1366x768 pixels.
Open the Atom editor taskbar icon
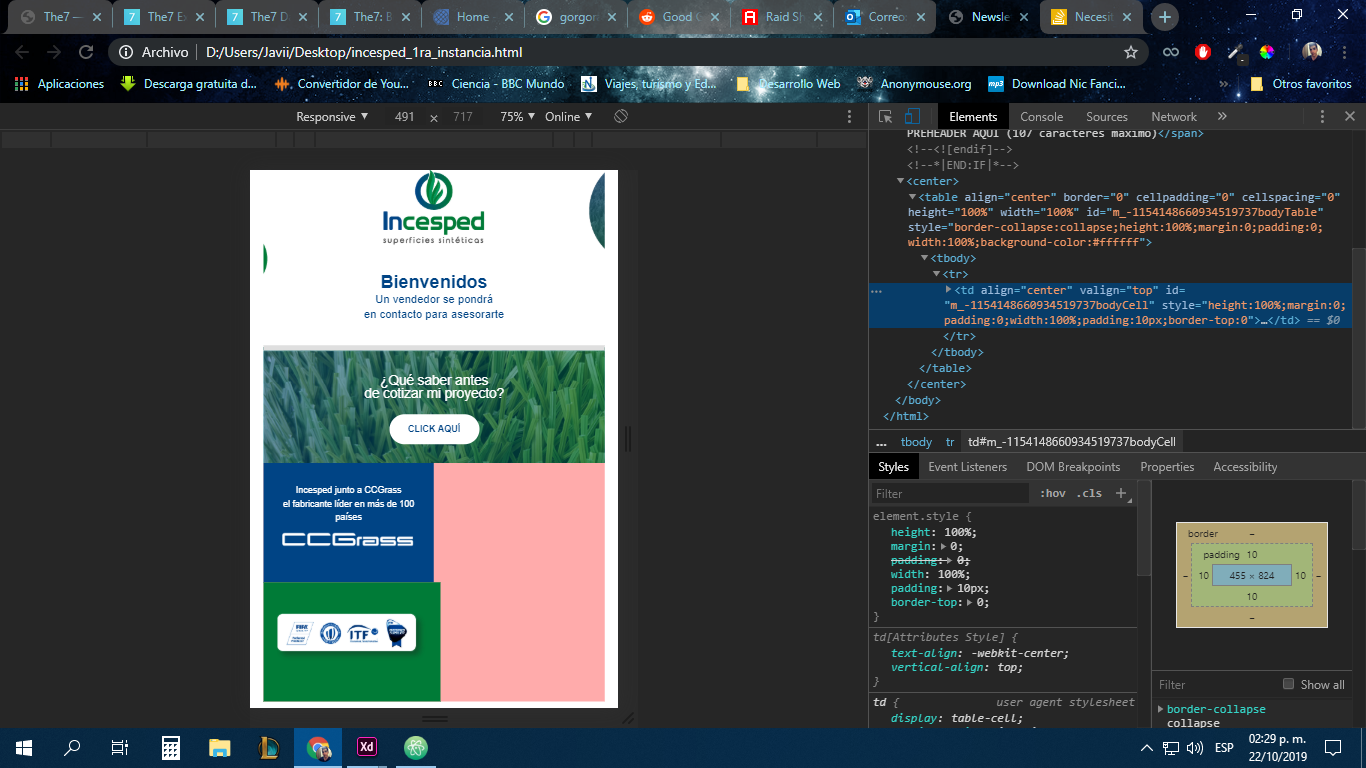pos(416,747)
